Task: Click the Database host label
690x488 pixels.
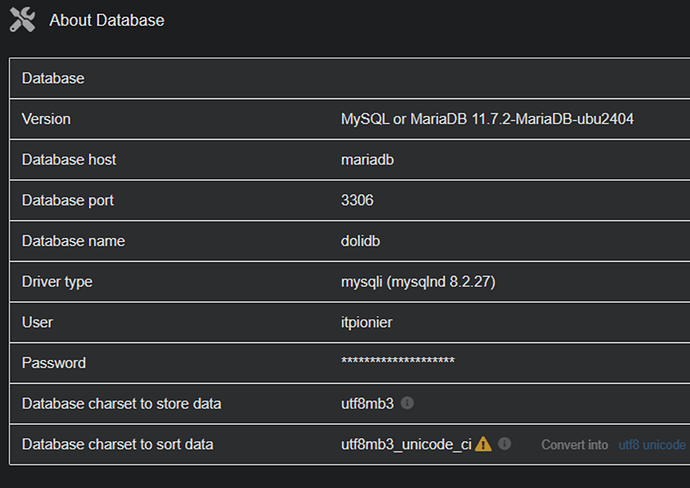Action: [x=69, y=159]
